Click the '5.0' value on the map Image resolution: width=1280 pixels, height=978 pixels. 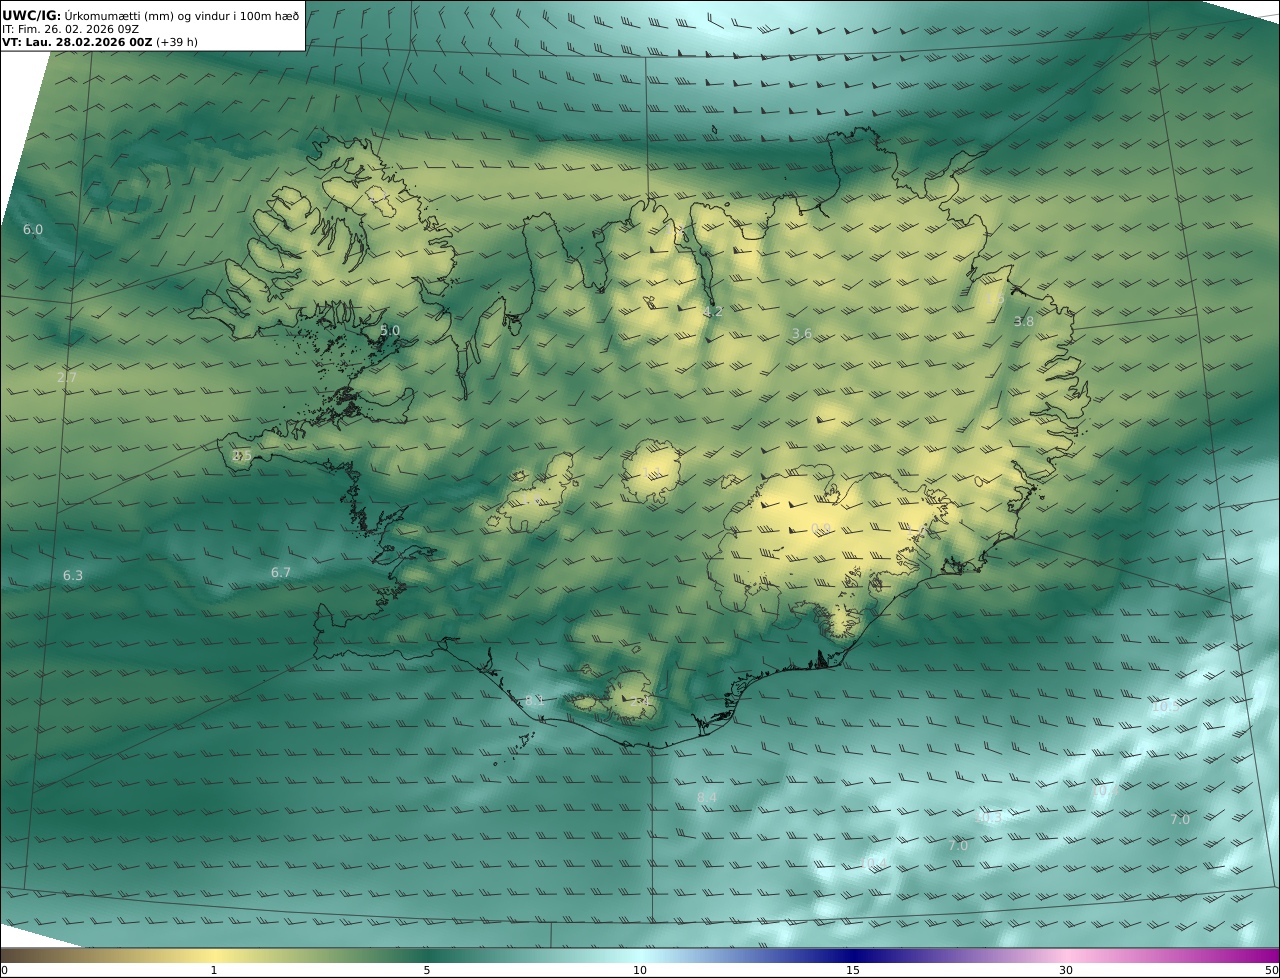tap(390, 331)
